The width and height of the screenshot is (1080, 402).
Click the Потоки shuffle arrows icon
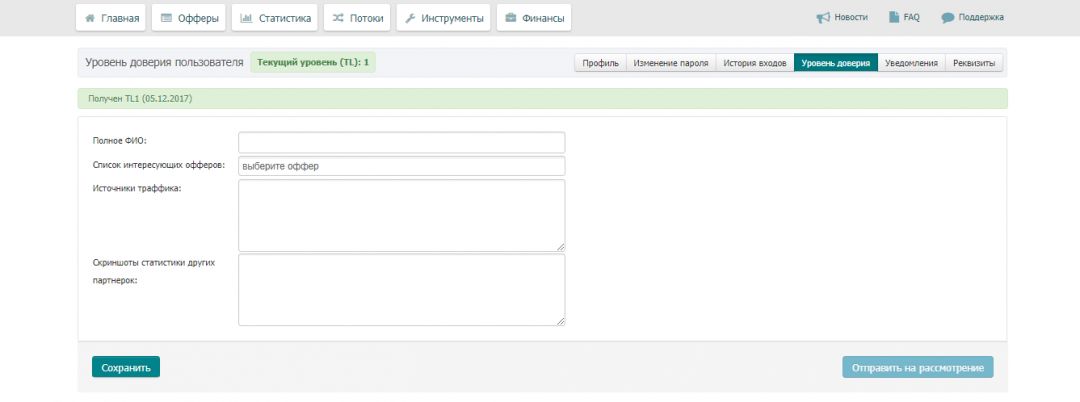pos(339,18)
